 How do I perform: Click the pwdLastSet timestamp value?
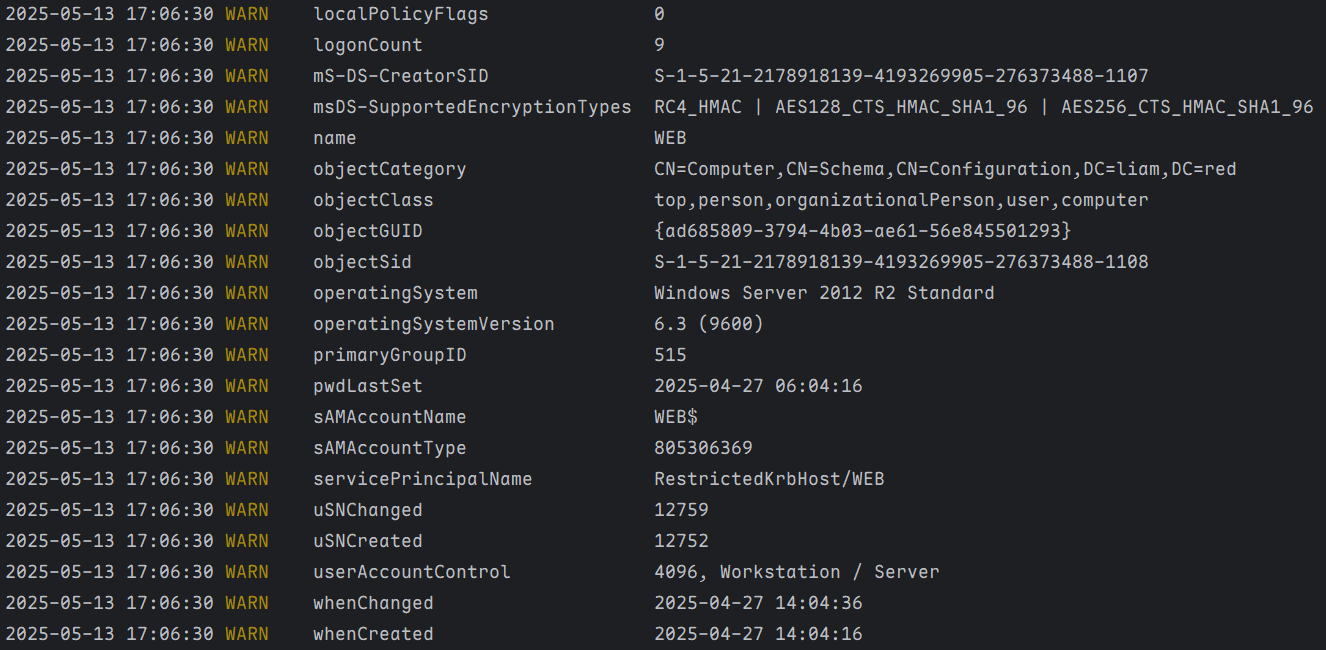(x=758, y=386)
